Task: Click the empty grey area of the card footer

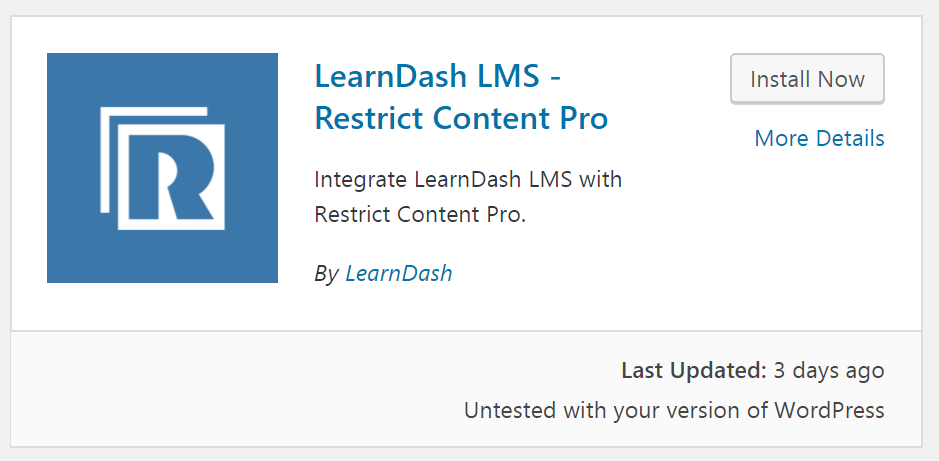Action: (x=240, y=389)
